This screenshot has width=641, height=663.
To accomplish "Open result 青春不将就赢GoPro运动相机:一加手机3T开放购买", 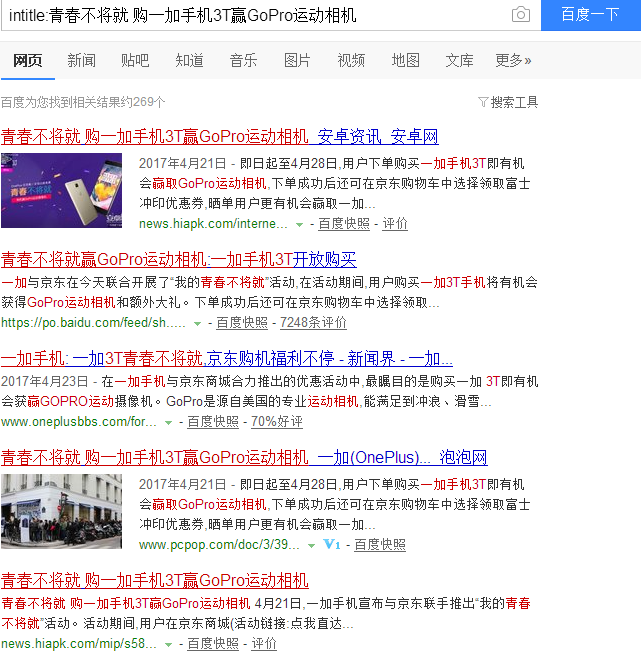I will click(178, 259).
